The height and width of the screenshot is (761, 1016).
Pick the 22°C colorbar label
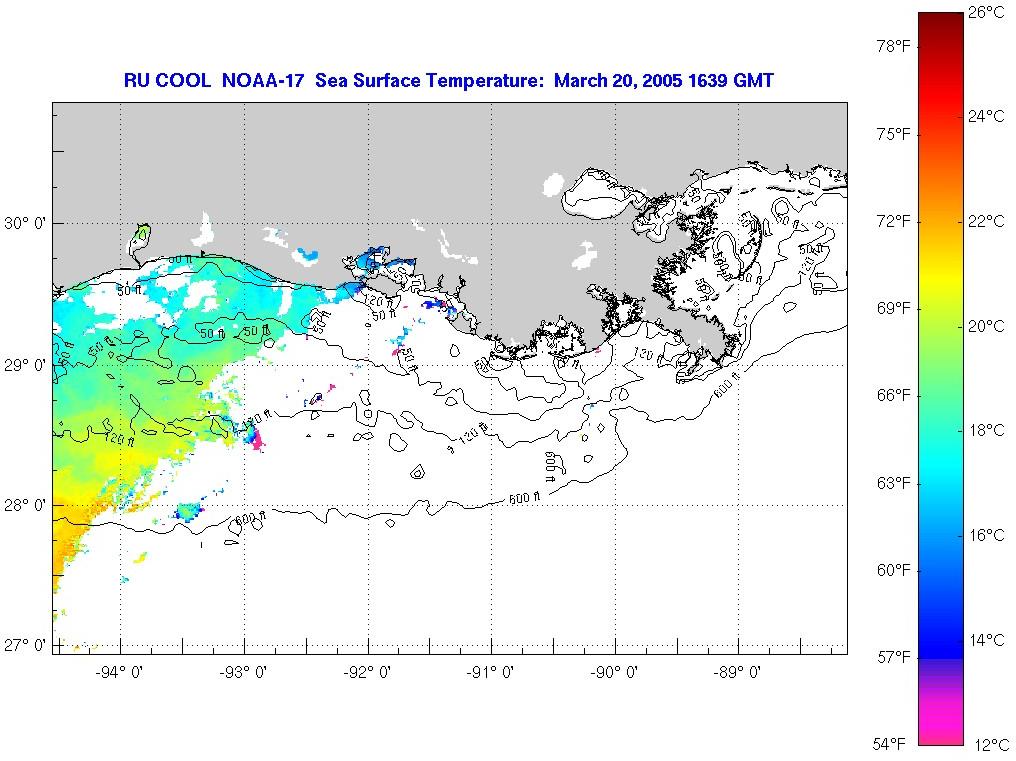click(x=986, y=221)
